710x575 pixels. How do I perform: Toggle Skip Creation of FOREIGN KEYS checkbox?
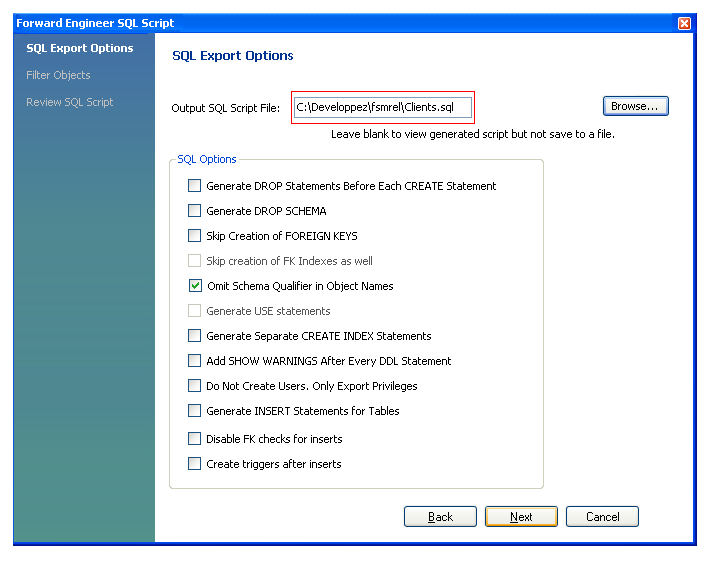(x=195, y=236)
